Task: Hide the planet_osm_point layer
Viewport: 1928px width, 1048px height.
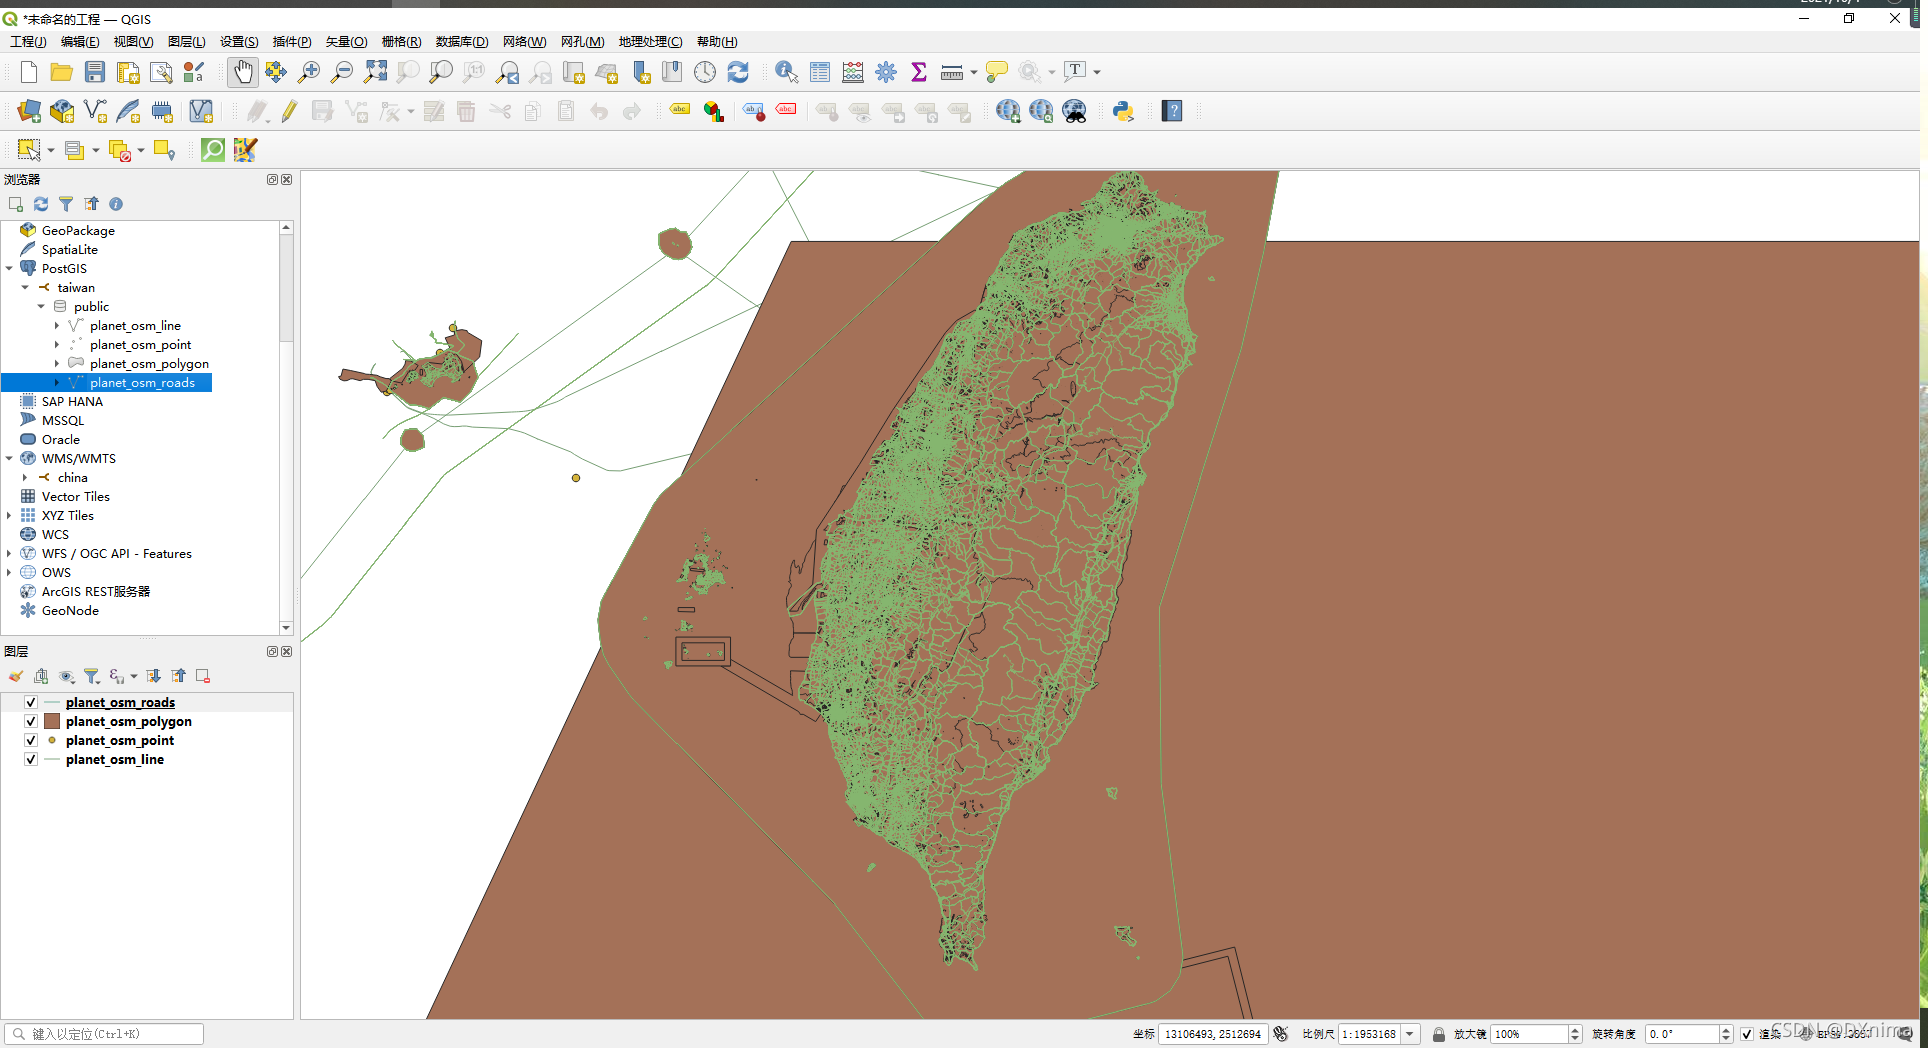Action: point(31,741)
